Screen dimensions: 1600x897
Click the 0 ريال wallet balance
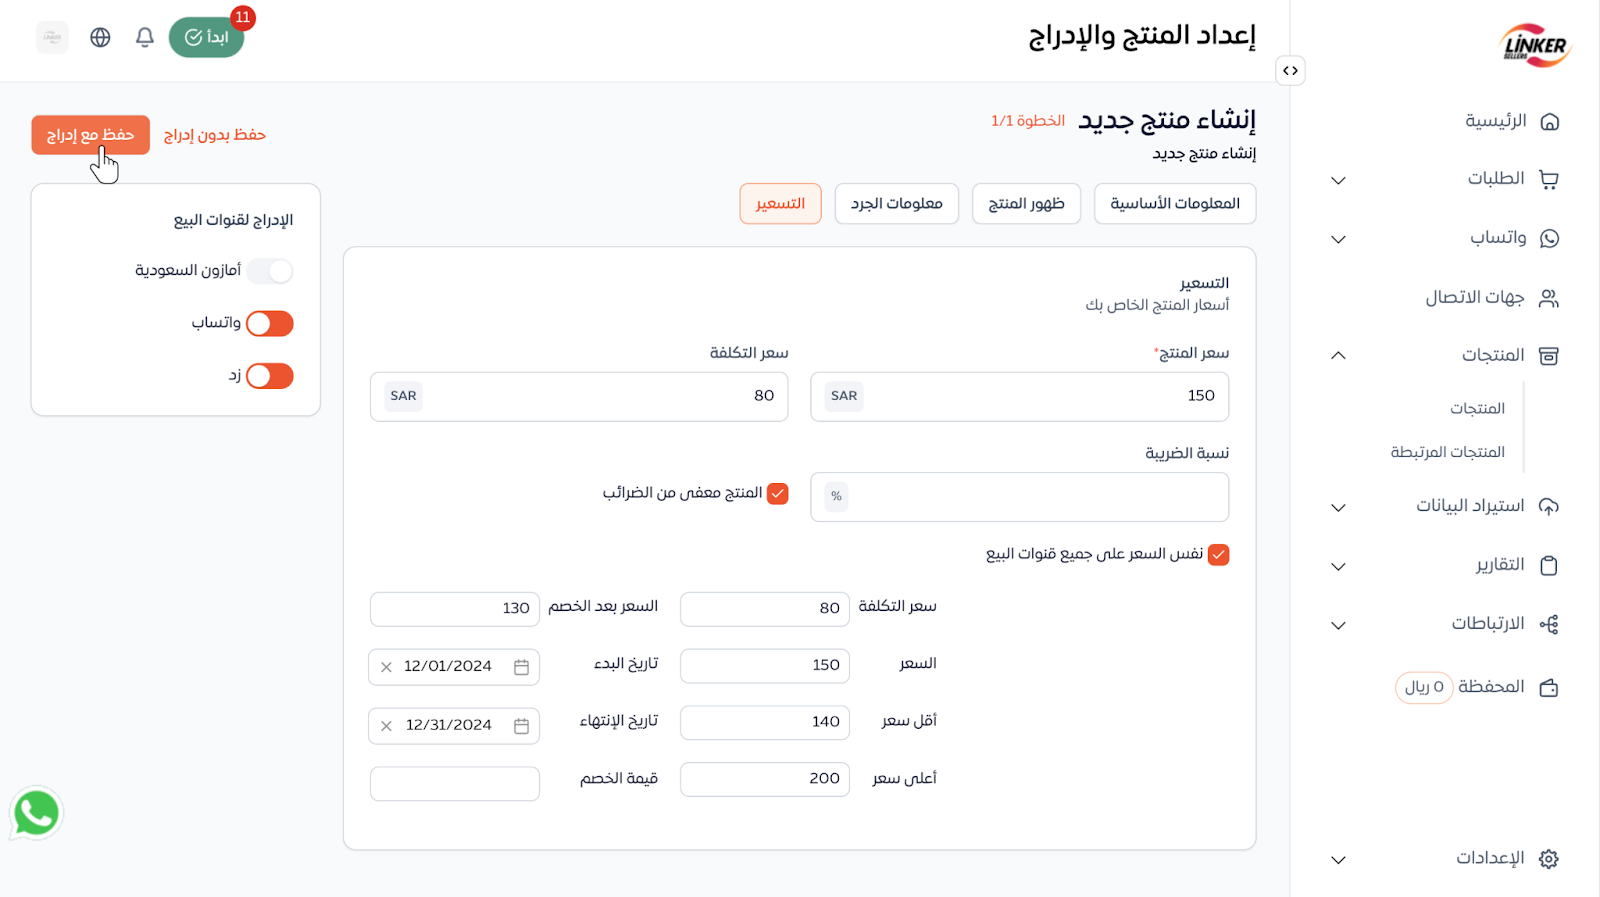(x=1424, y=688)
